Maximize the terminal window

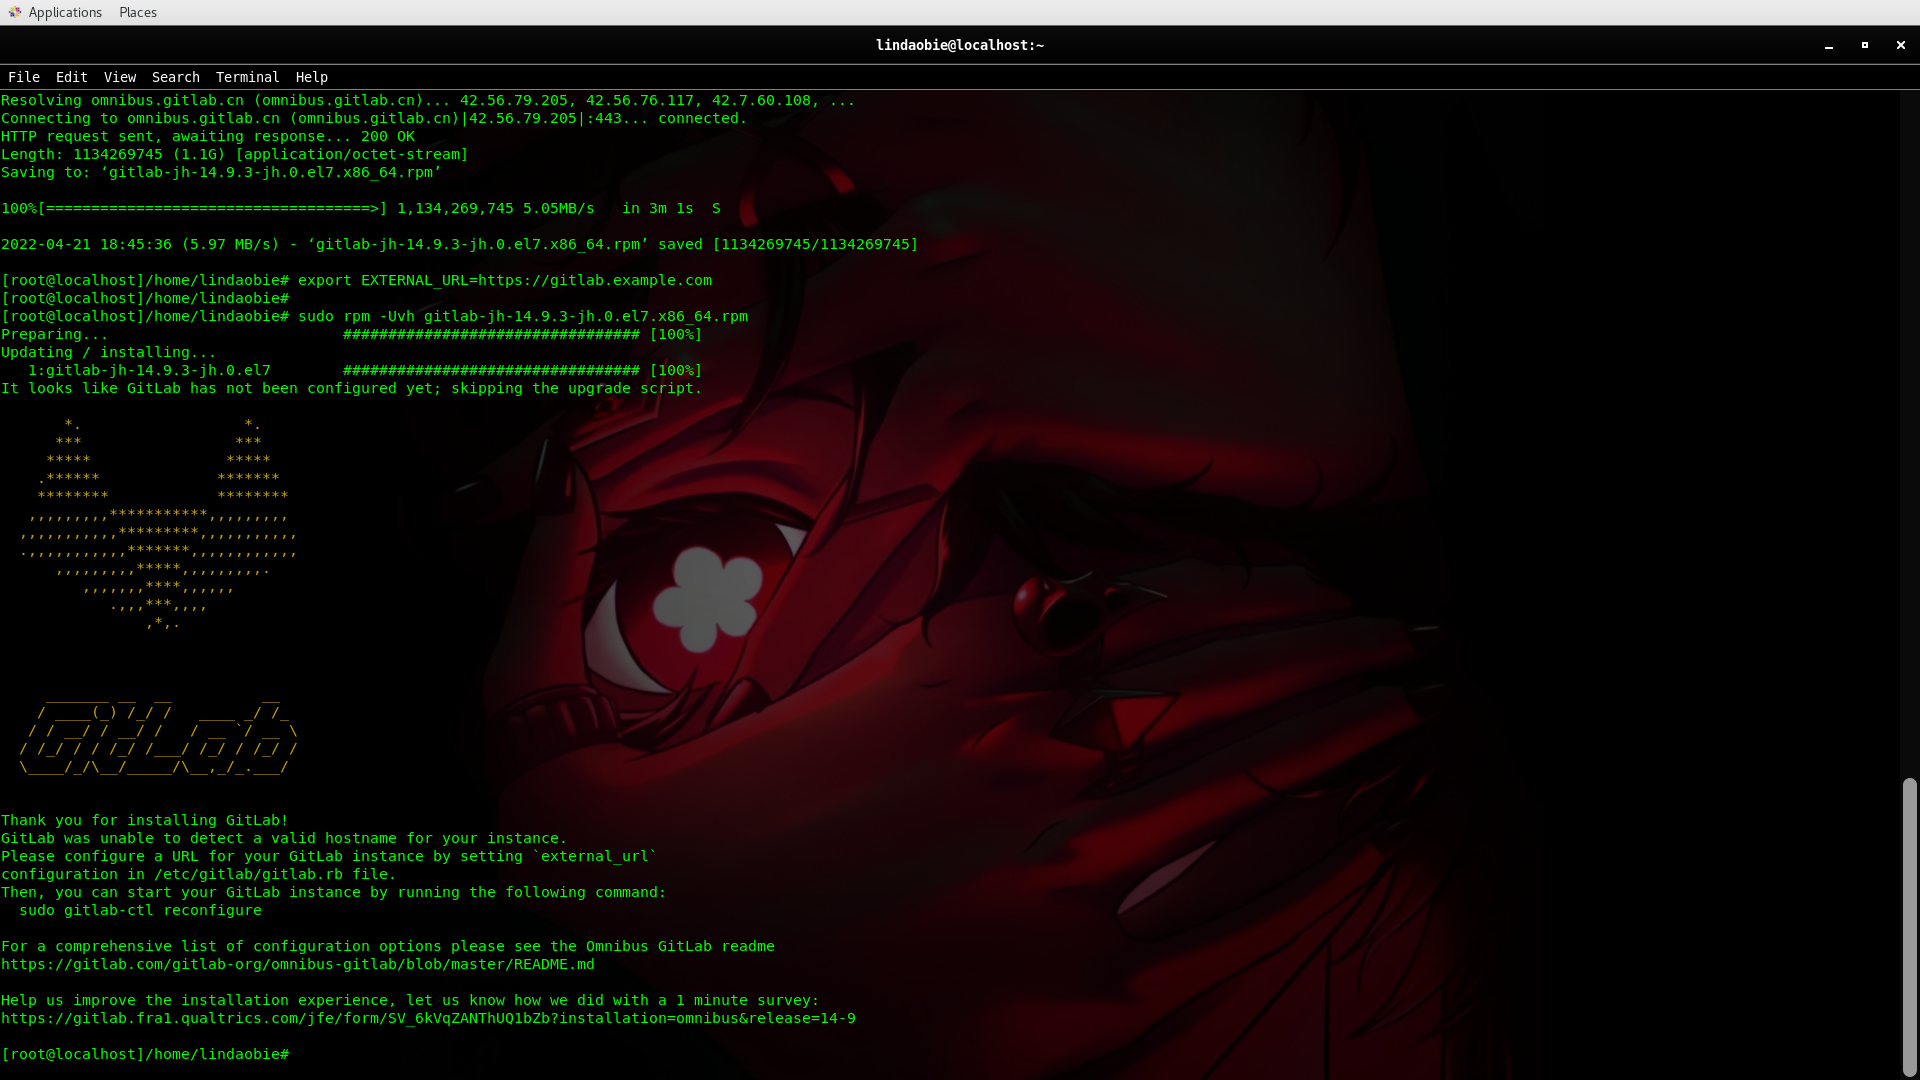coord(1865,45)
